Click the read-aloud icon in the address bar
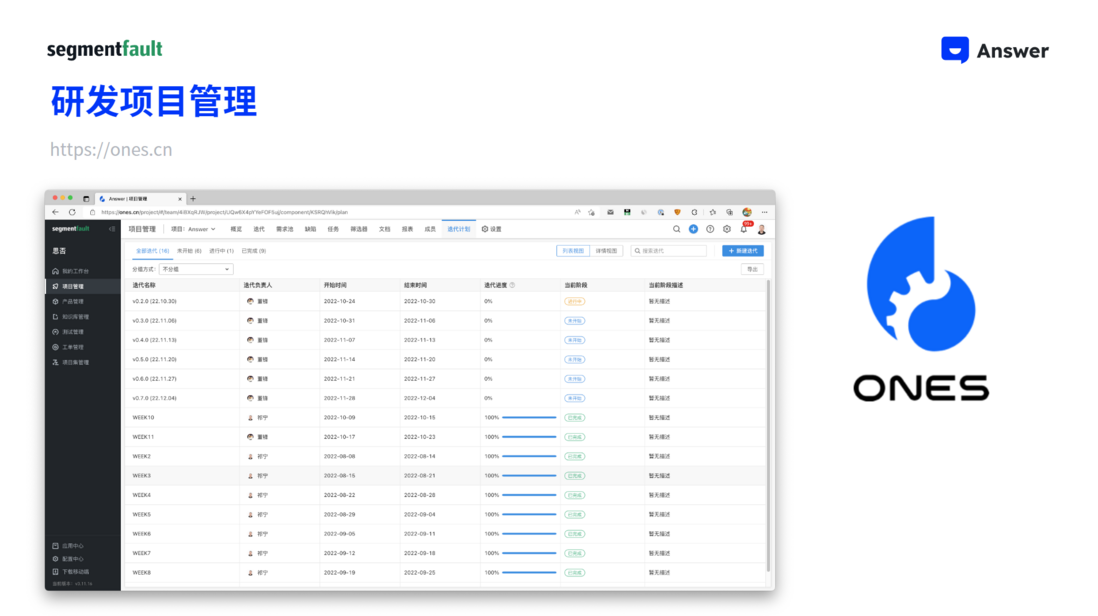This screenshot has height=616, width=1098. (578, 212)
